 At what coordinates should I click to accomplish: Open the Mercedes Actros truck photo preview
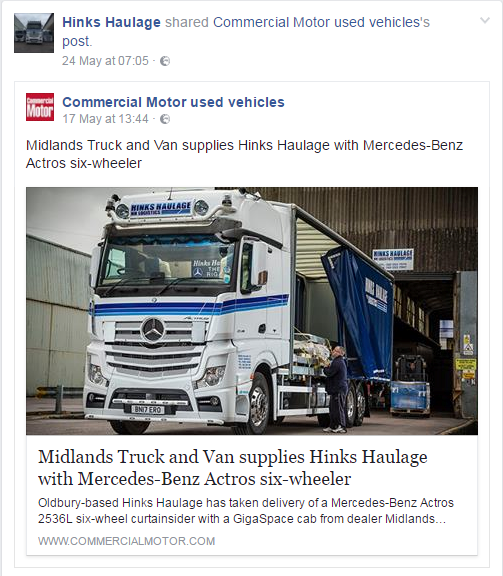pyautogui.click(x=252, y=311)
